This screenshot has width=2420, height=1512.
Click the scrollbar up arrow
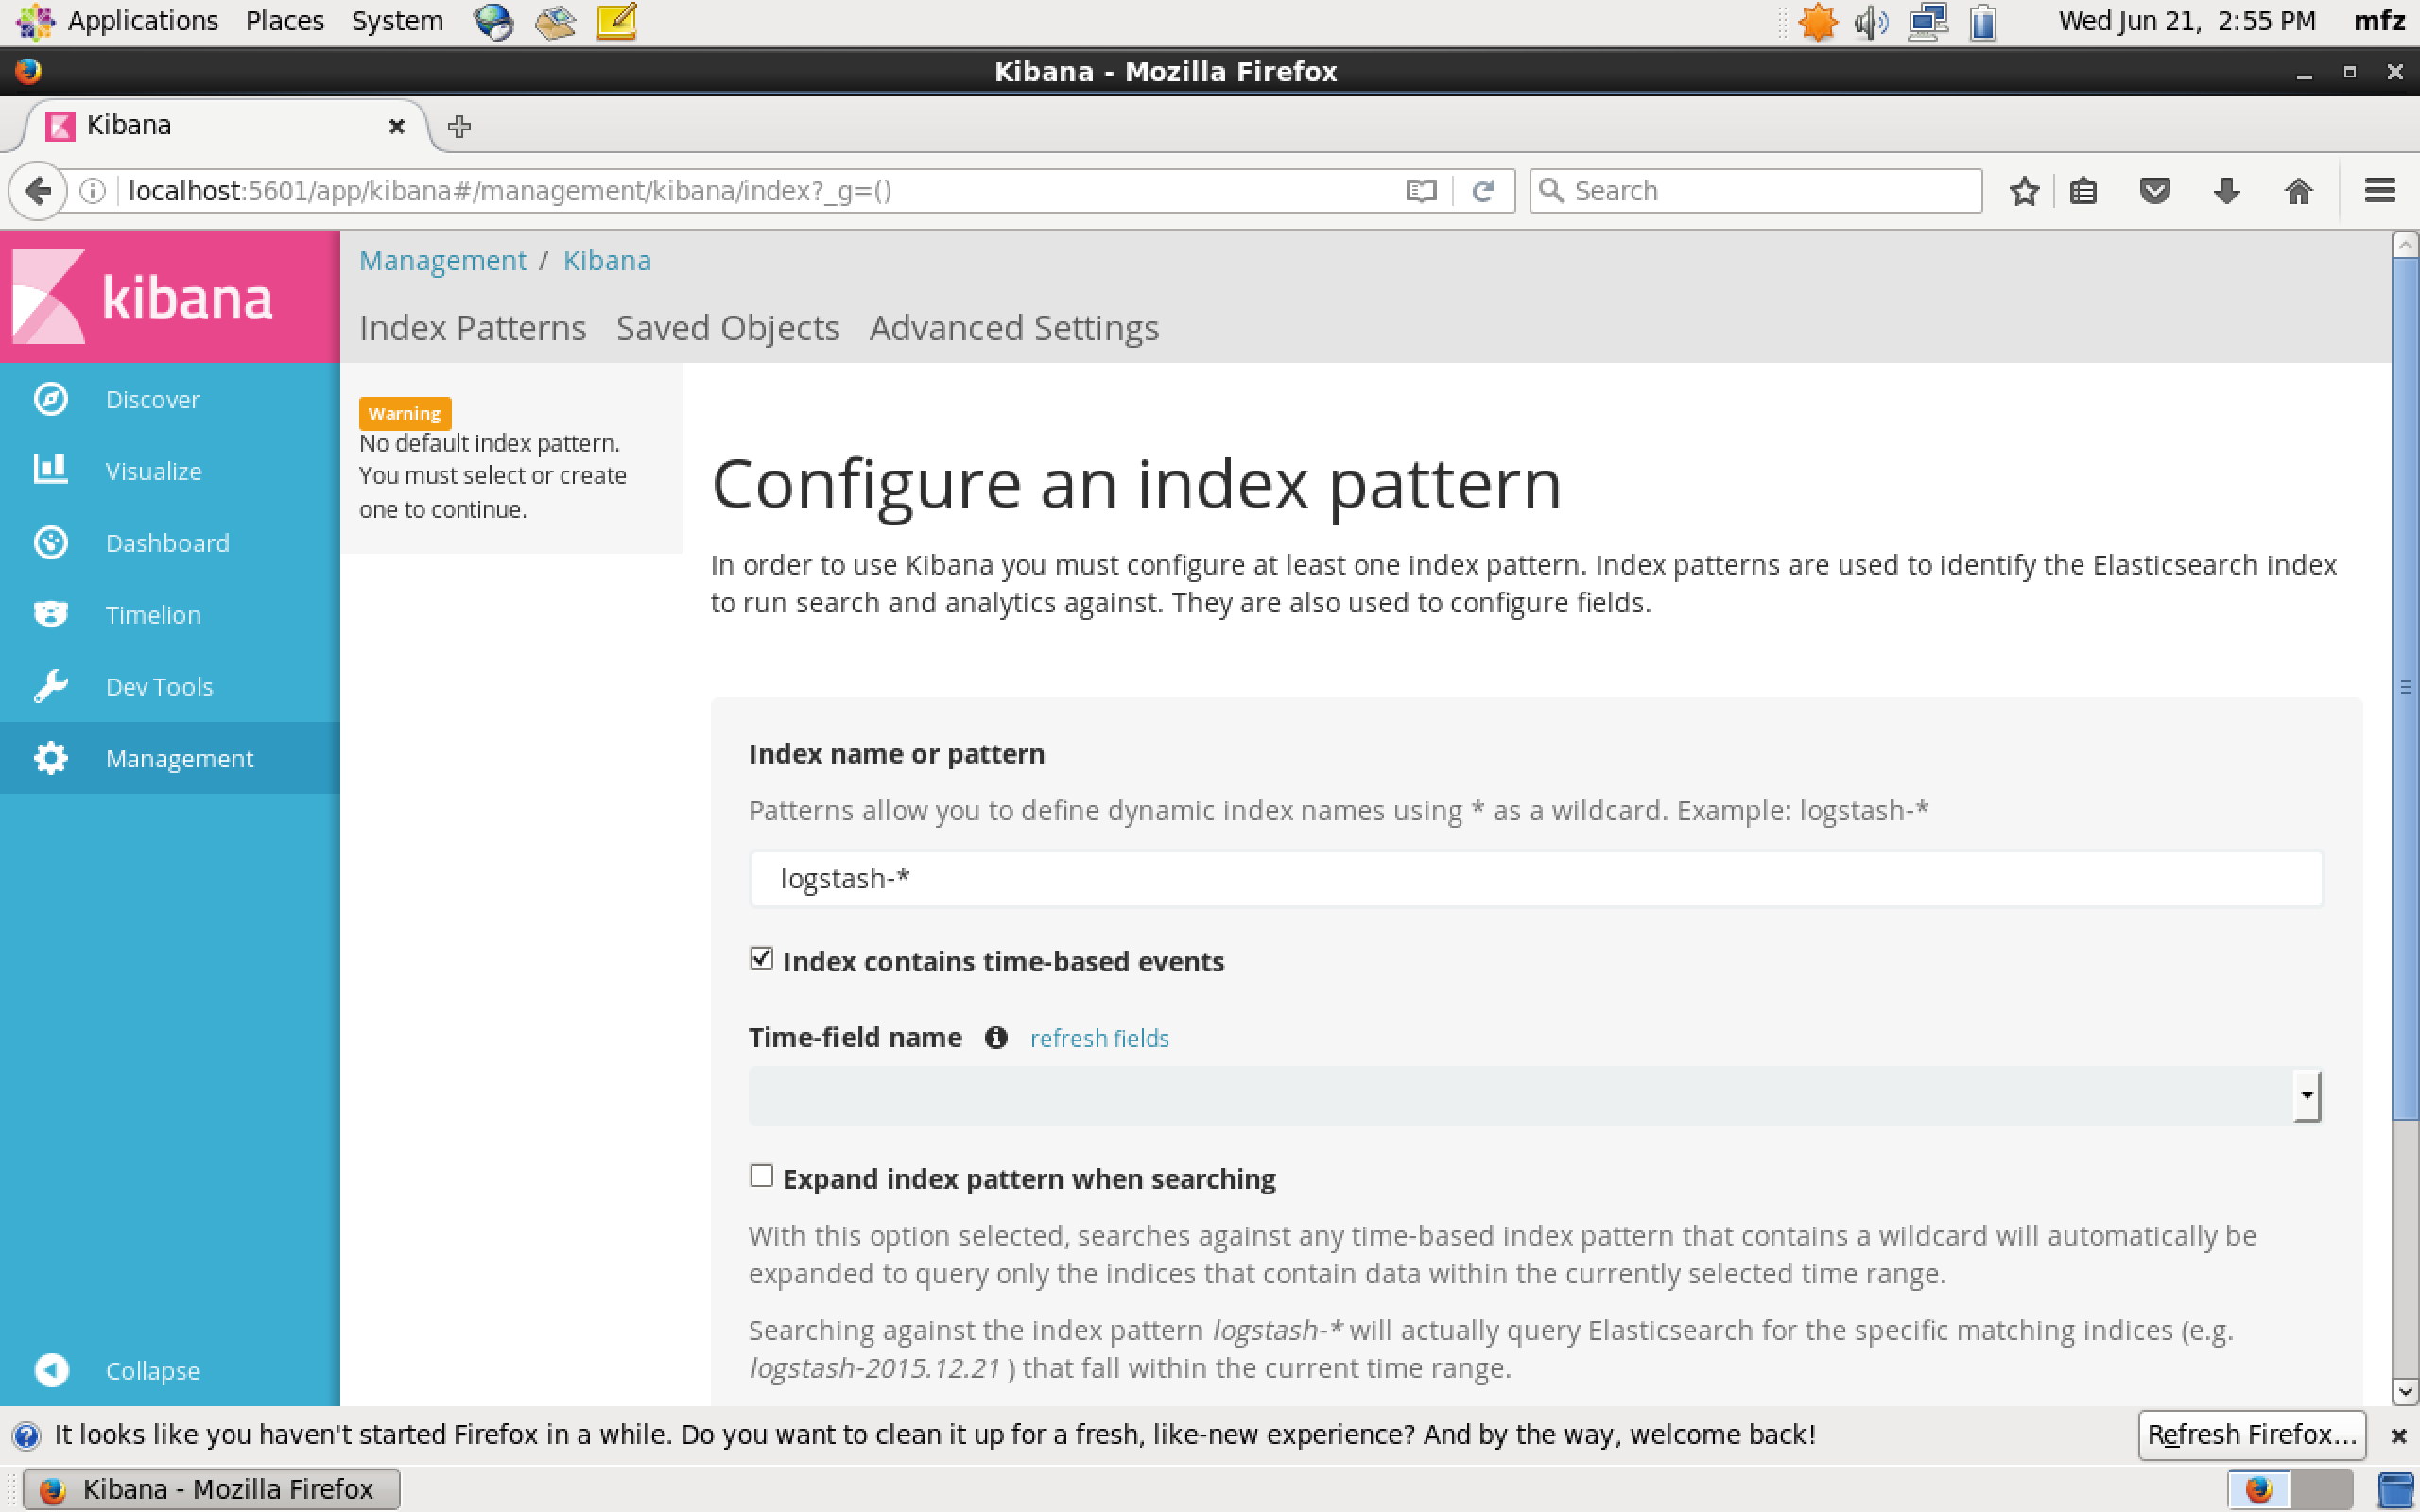(x=2405, y=244)
